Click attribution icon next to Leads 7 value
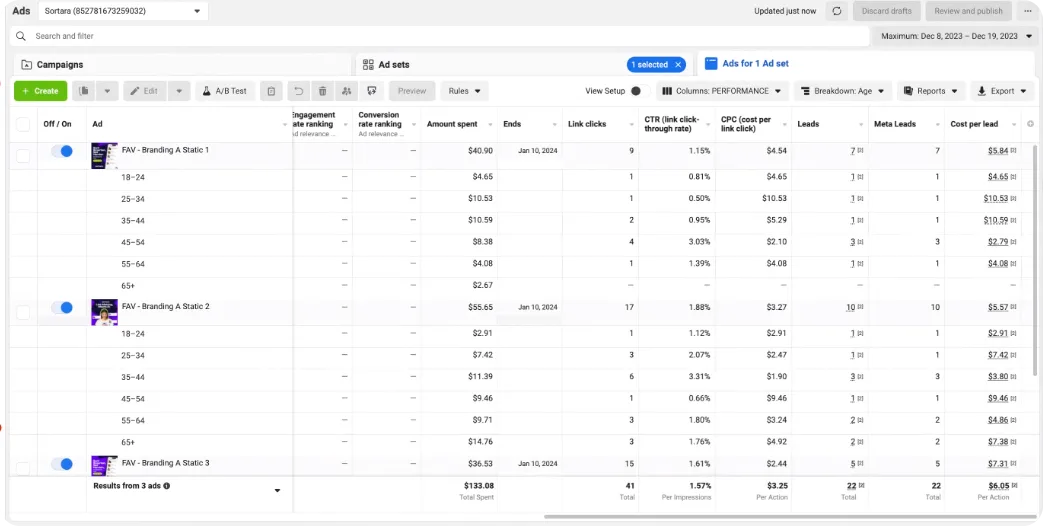This screenshot has width=1043, height=526. click(x=860, y=151)
